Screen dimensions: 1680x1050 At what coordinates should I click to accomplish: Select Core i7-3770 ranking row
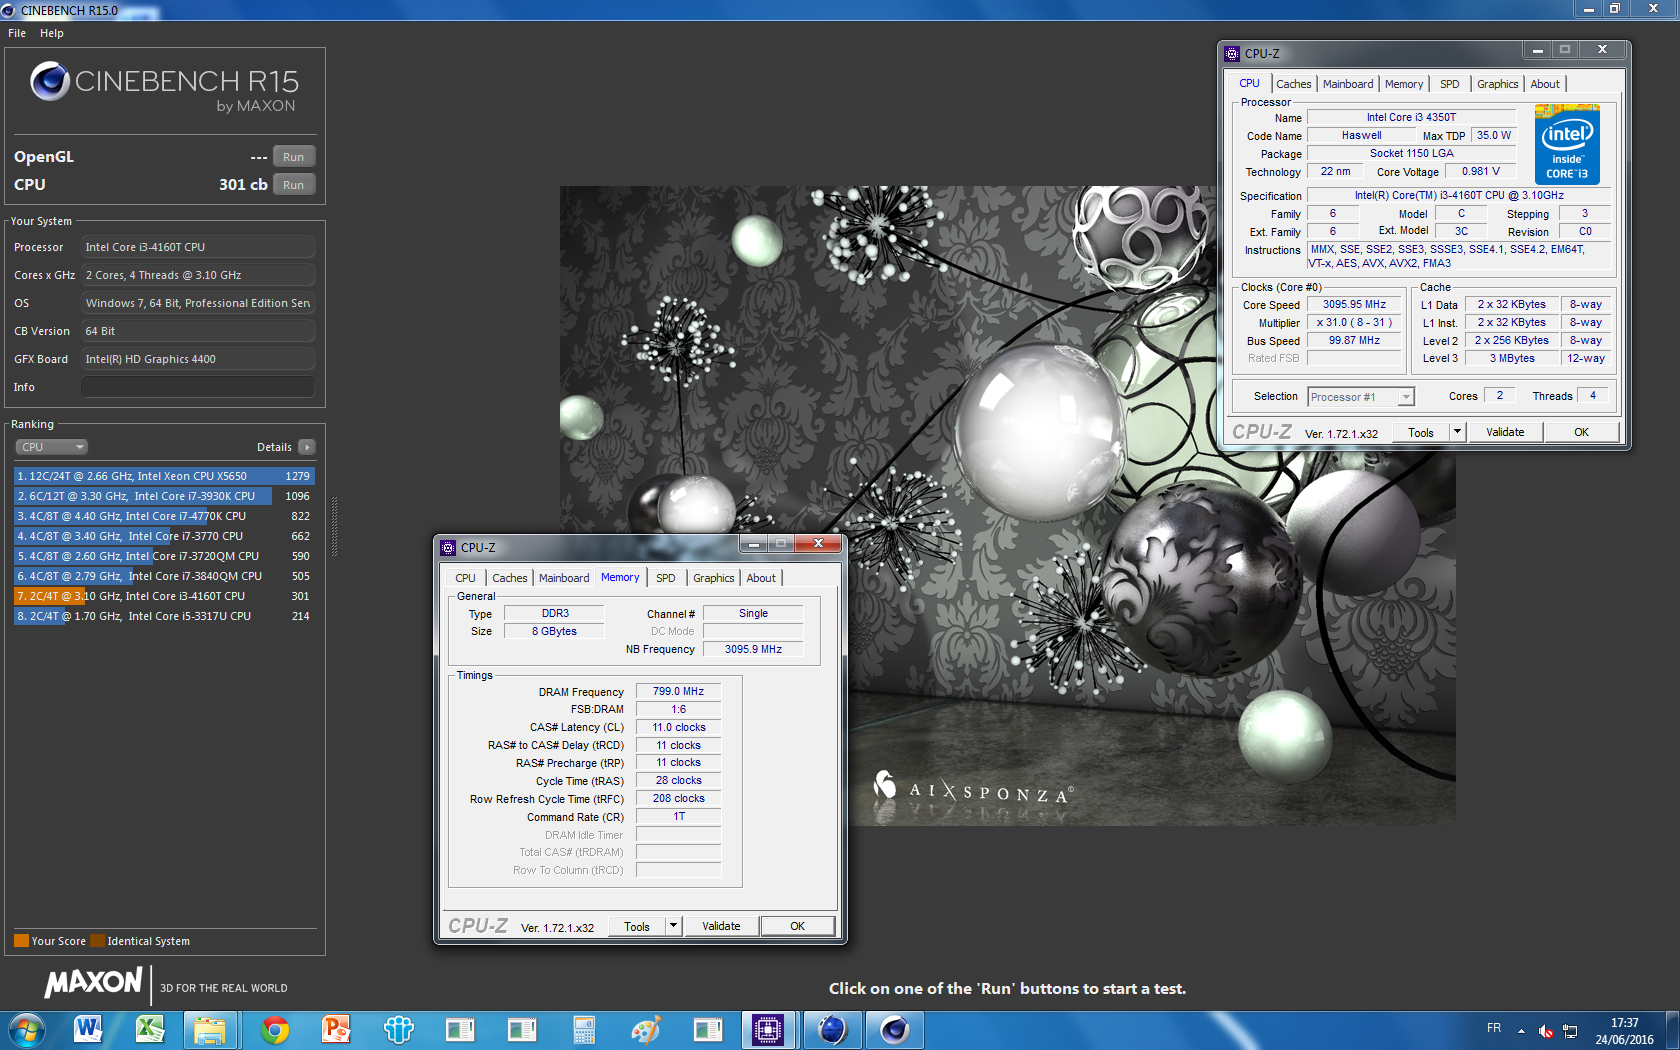164,536
